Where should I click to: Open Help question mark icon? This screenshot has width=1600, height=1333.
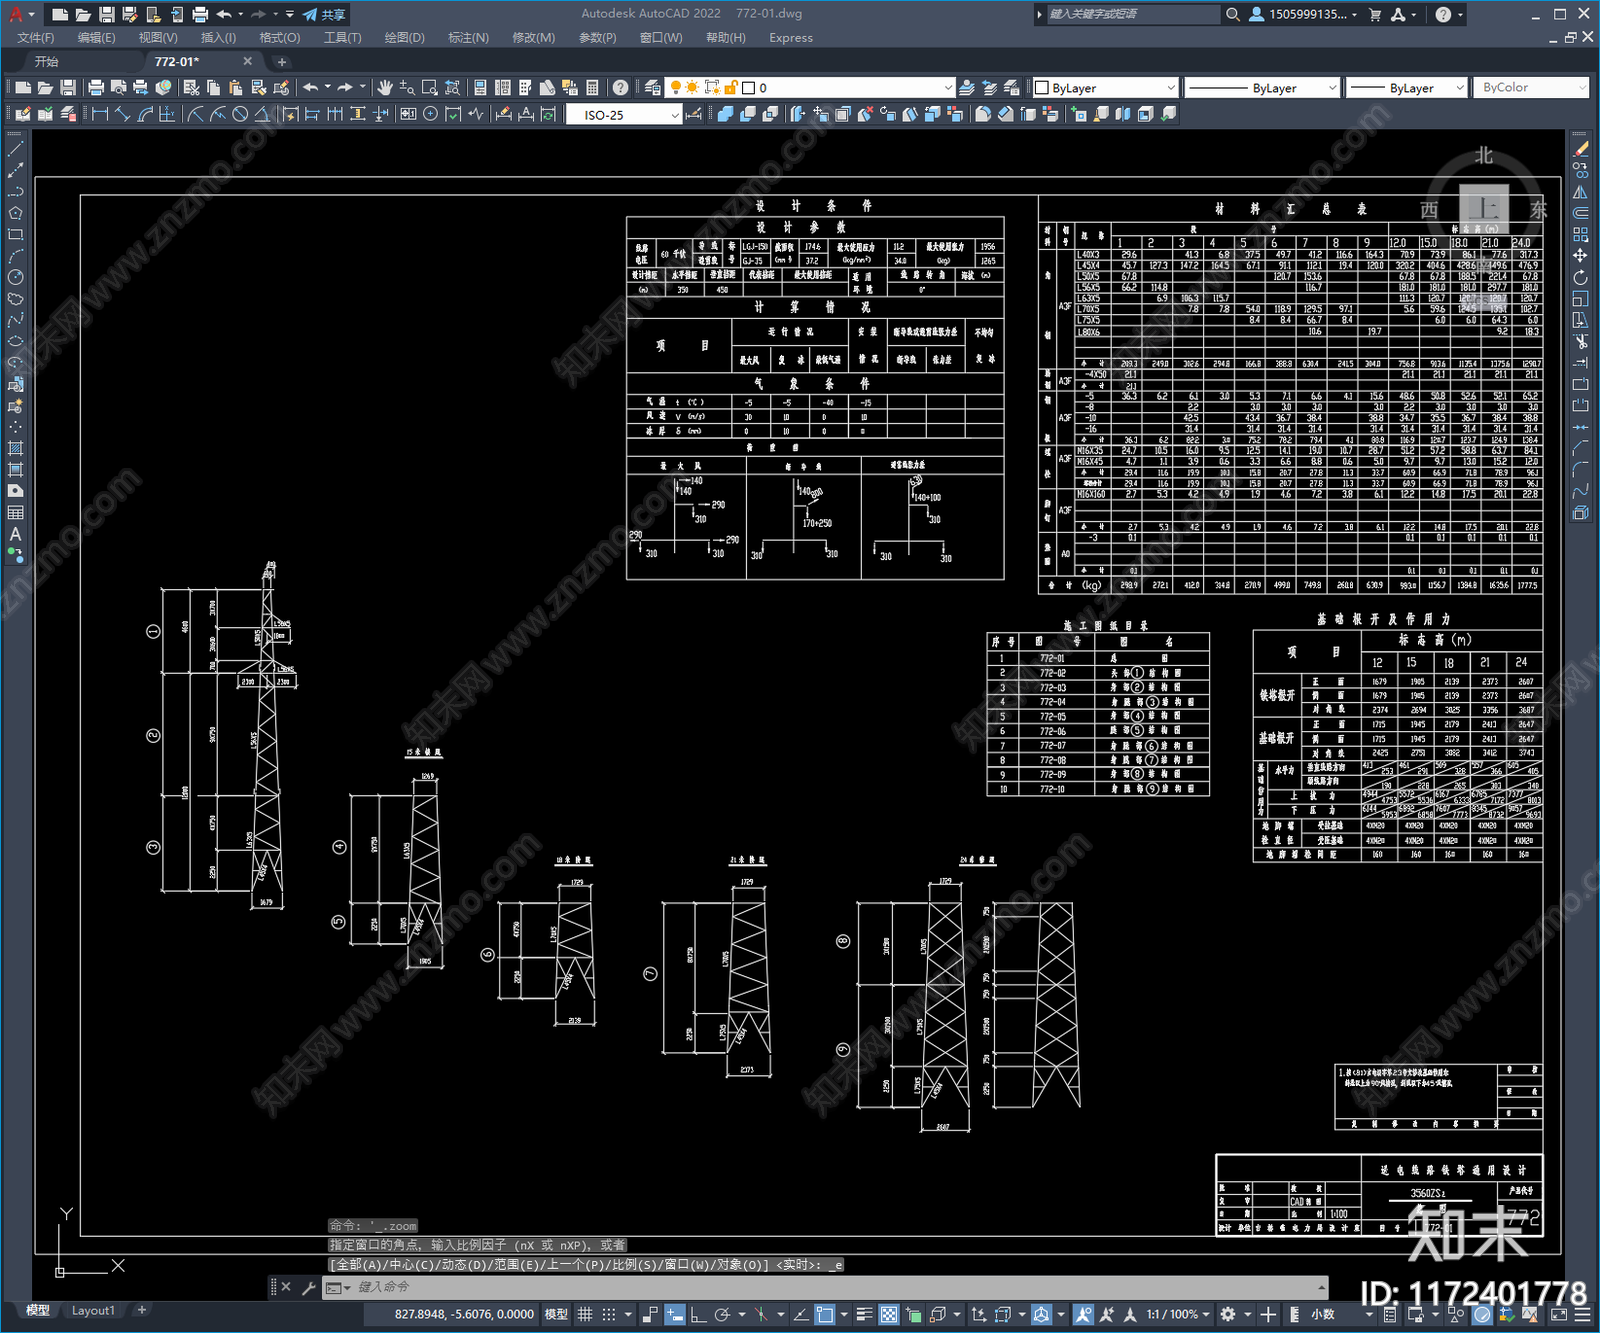point(621,88)
